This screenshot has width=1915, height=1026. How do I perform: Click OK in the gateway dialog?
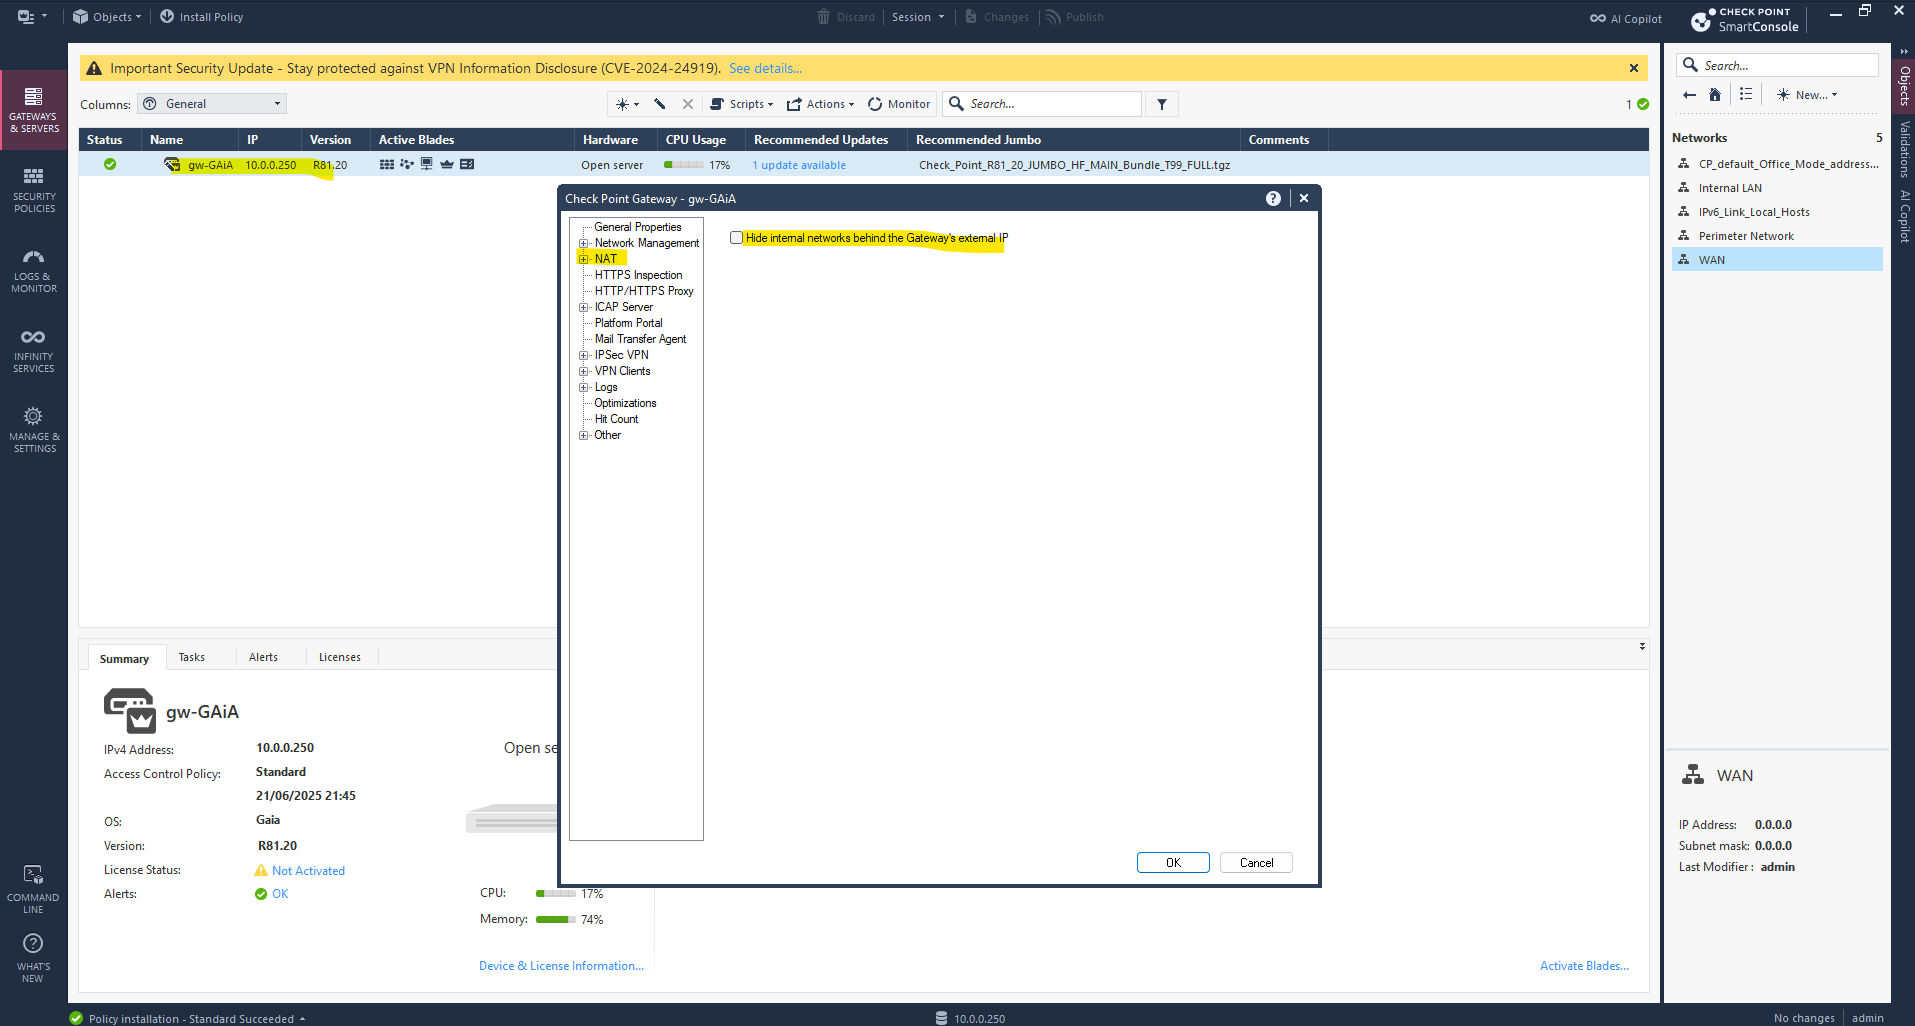pyautogui.click(x=1173, y=863)
